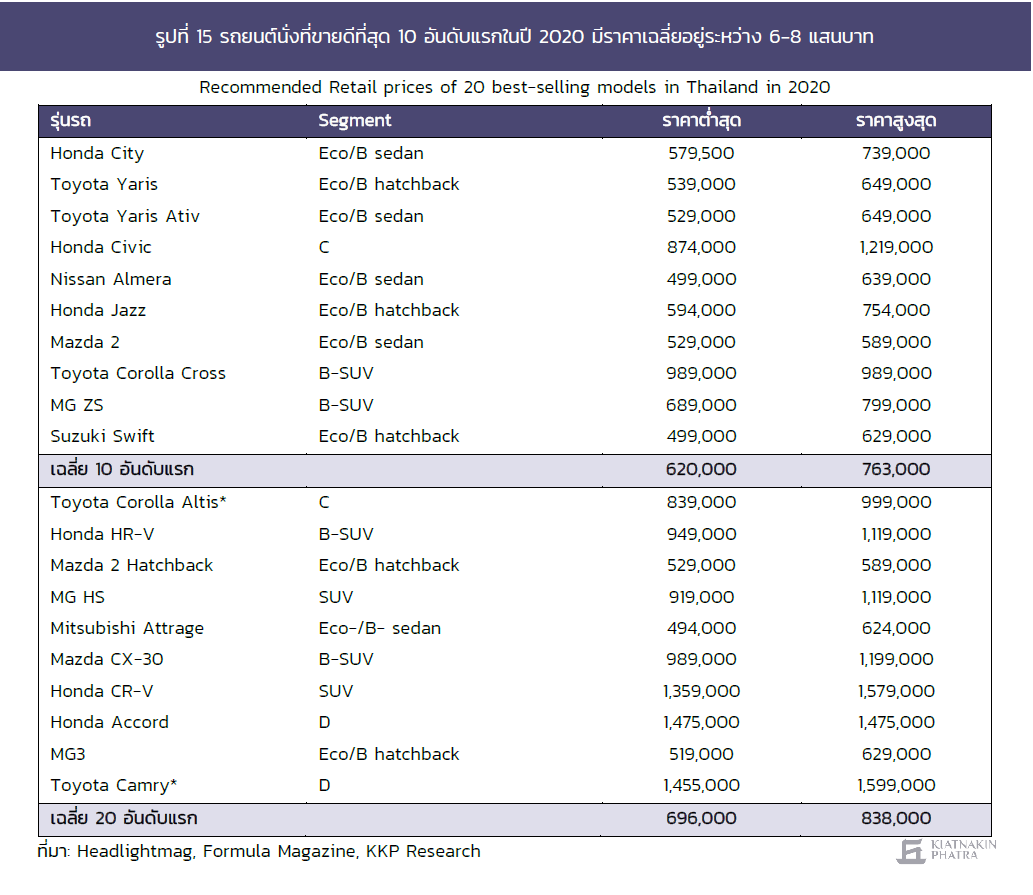Click Toyota Yaris segment 'Eco/B hatchback'
This screenshot has height=895, width=1033.
[389, 184]
